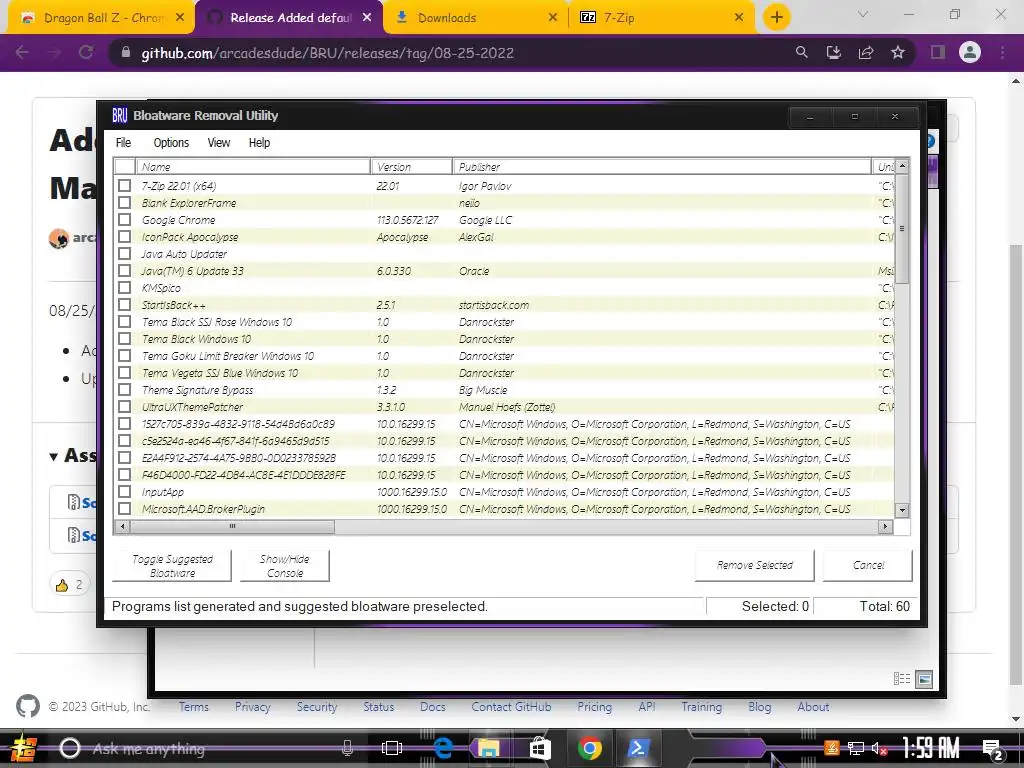The image size is (1024, 768).
Task: Click Show/Hide Console button
Action: [285, 566]
